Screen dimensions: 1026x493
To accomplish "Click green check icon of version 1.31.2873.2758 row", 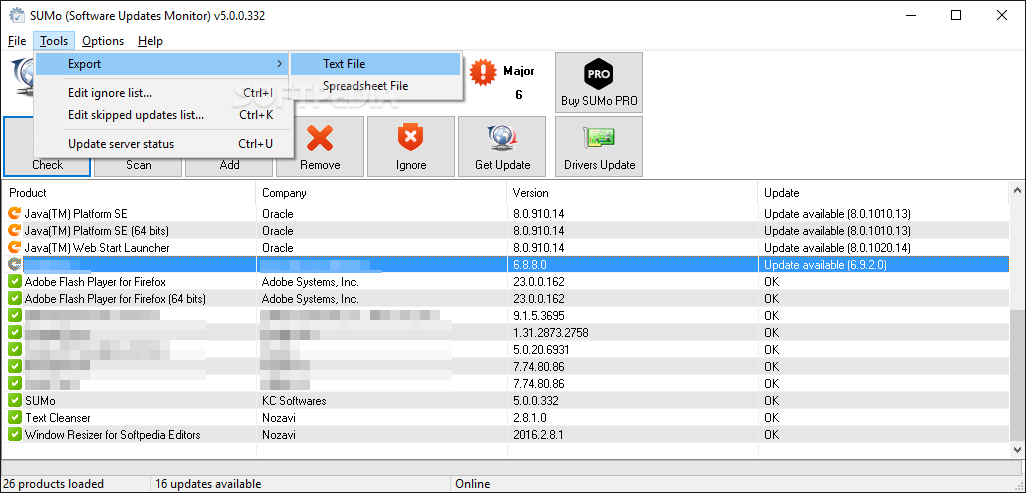I will pyautogui.click(x=15, y=333).
